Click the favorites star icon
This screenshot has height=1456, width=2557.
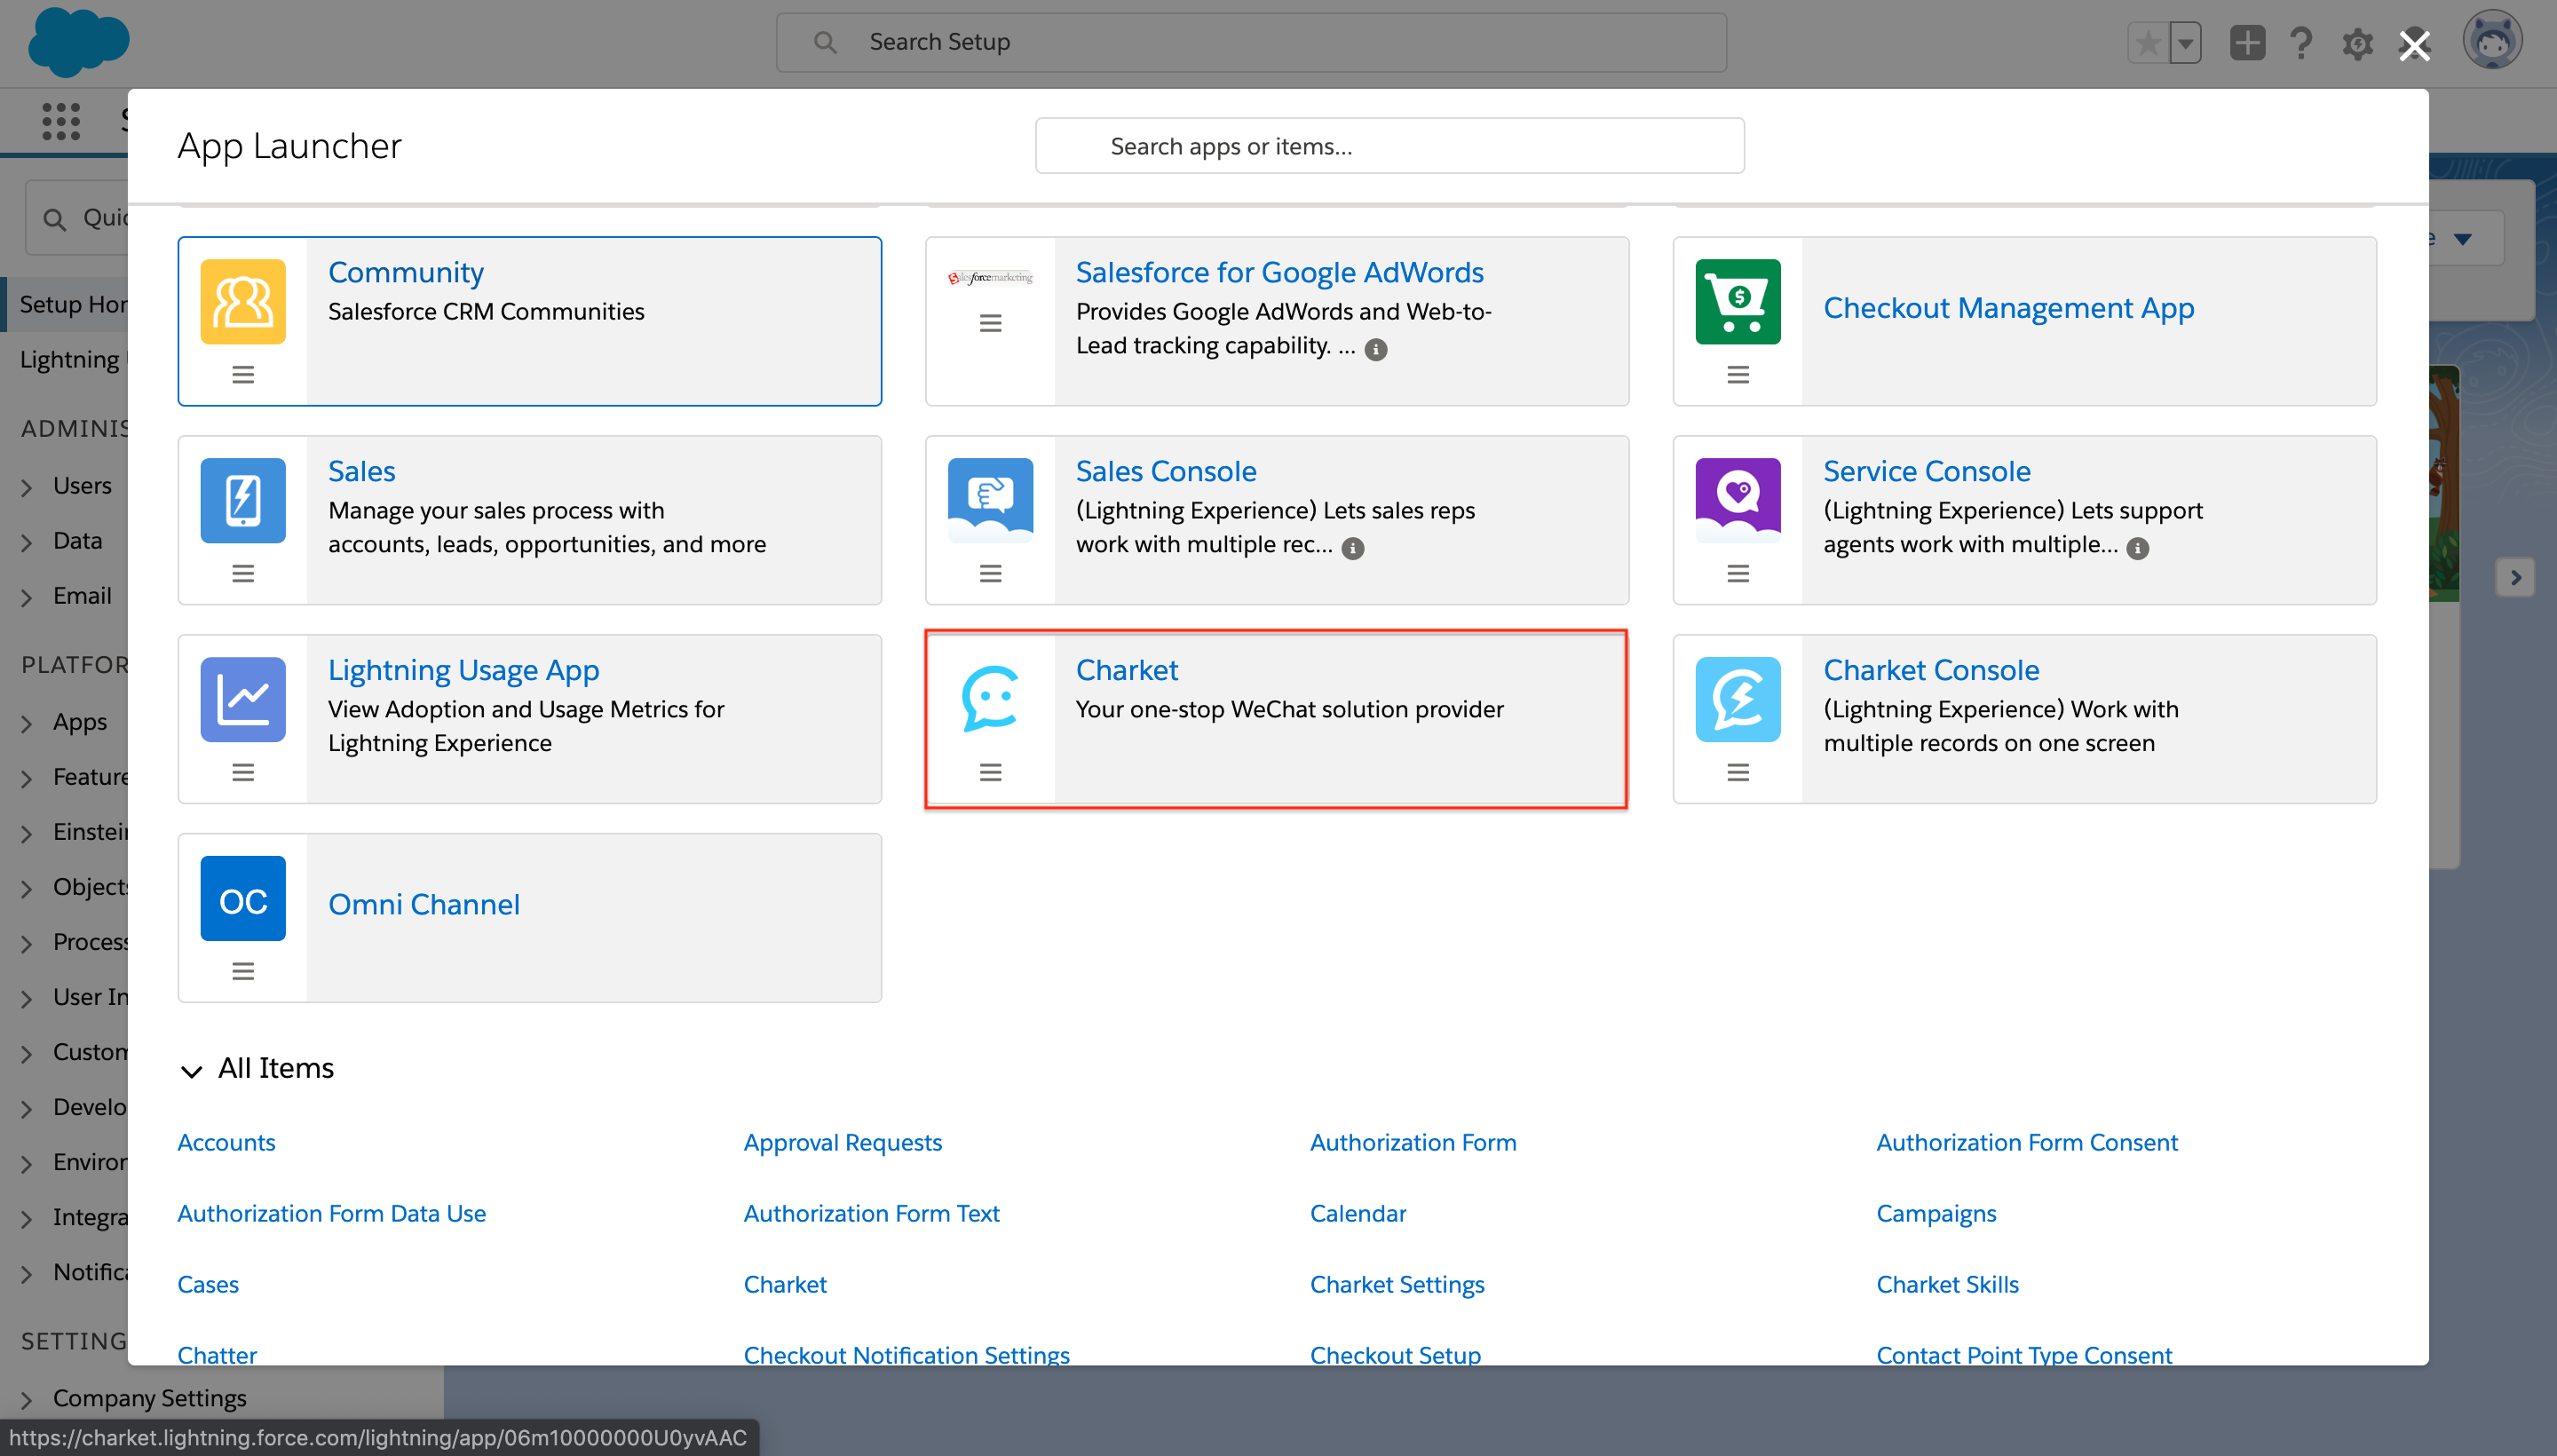[2147, 43]
